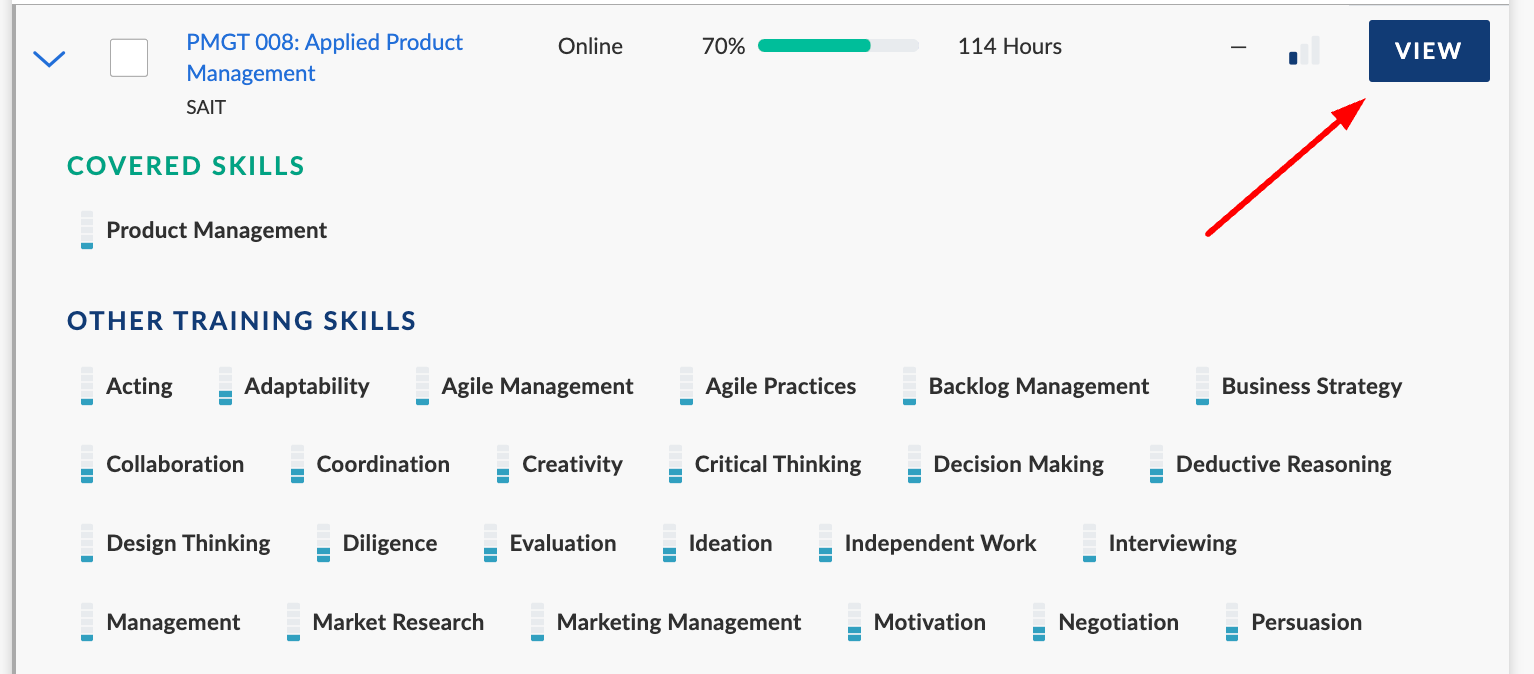The height and width of the screenshot is (674, 1534).
Task: Click the skill level bars icon beside VIEW
Action: coord(1304,51)
